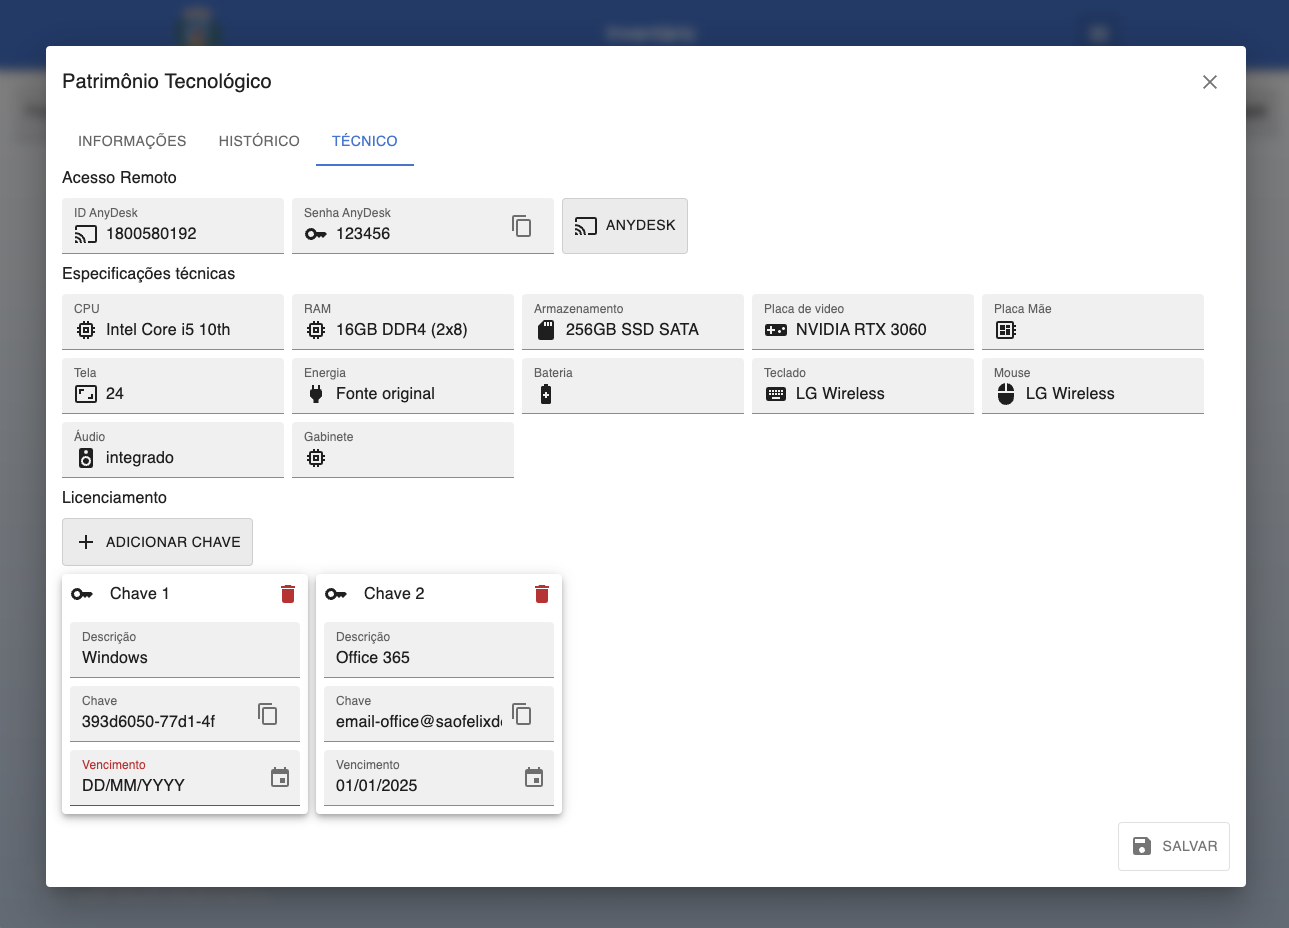The width and height of the screenshot is (1289, 928).
Task: Copy the Office 365 license key
Action: [522, 714]
